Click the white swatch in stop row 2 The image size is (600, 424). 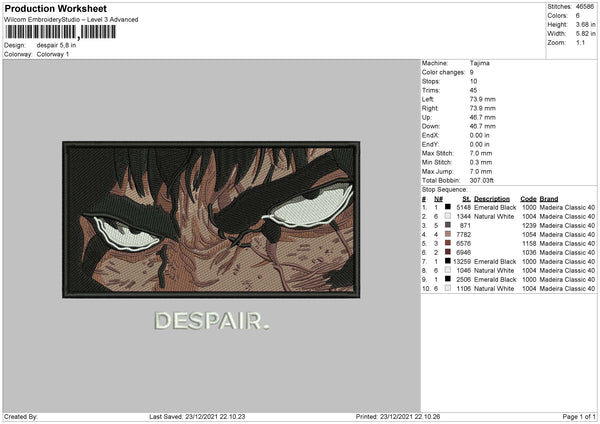[x=448, y=216]
